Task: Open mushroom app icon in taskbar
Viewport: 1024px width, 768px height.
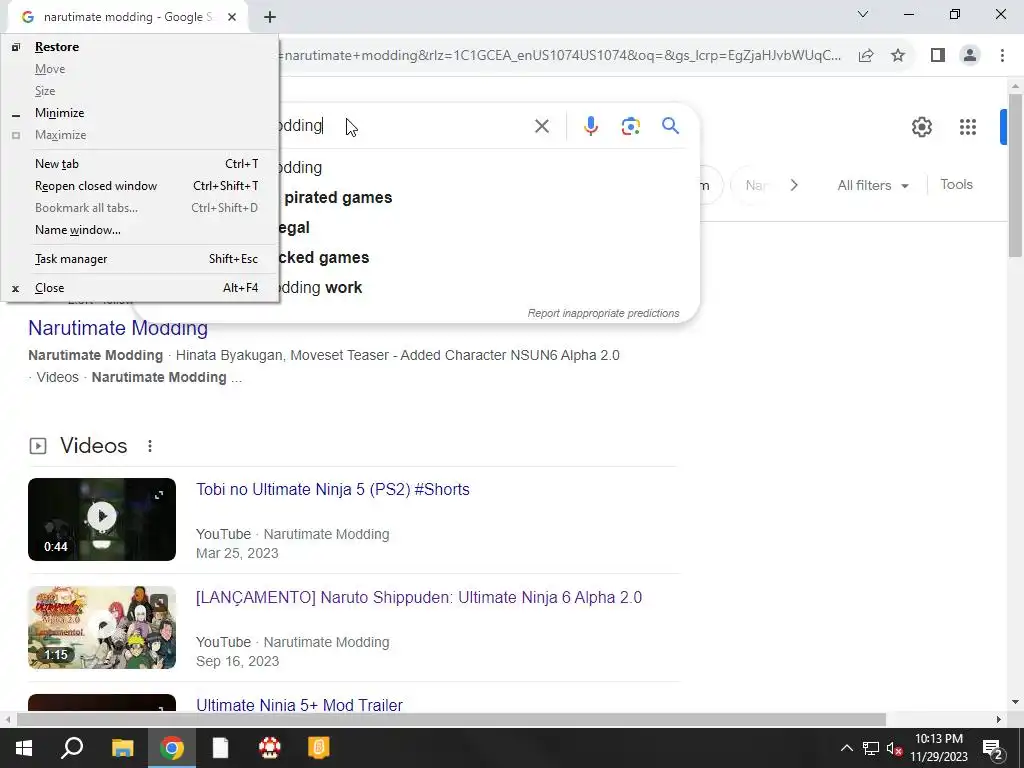Action: click(x=270, y=748)
